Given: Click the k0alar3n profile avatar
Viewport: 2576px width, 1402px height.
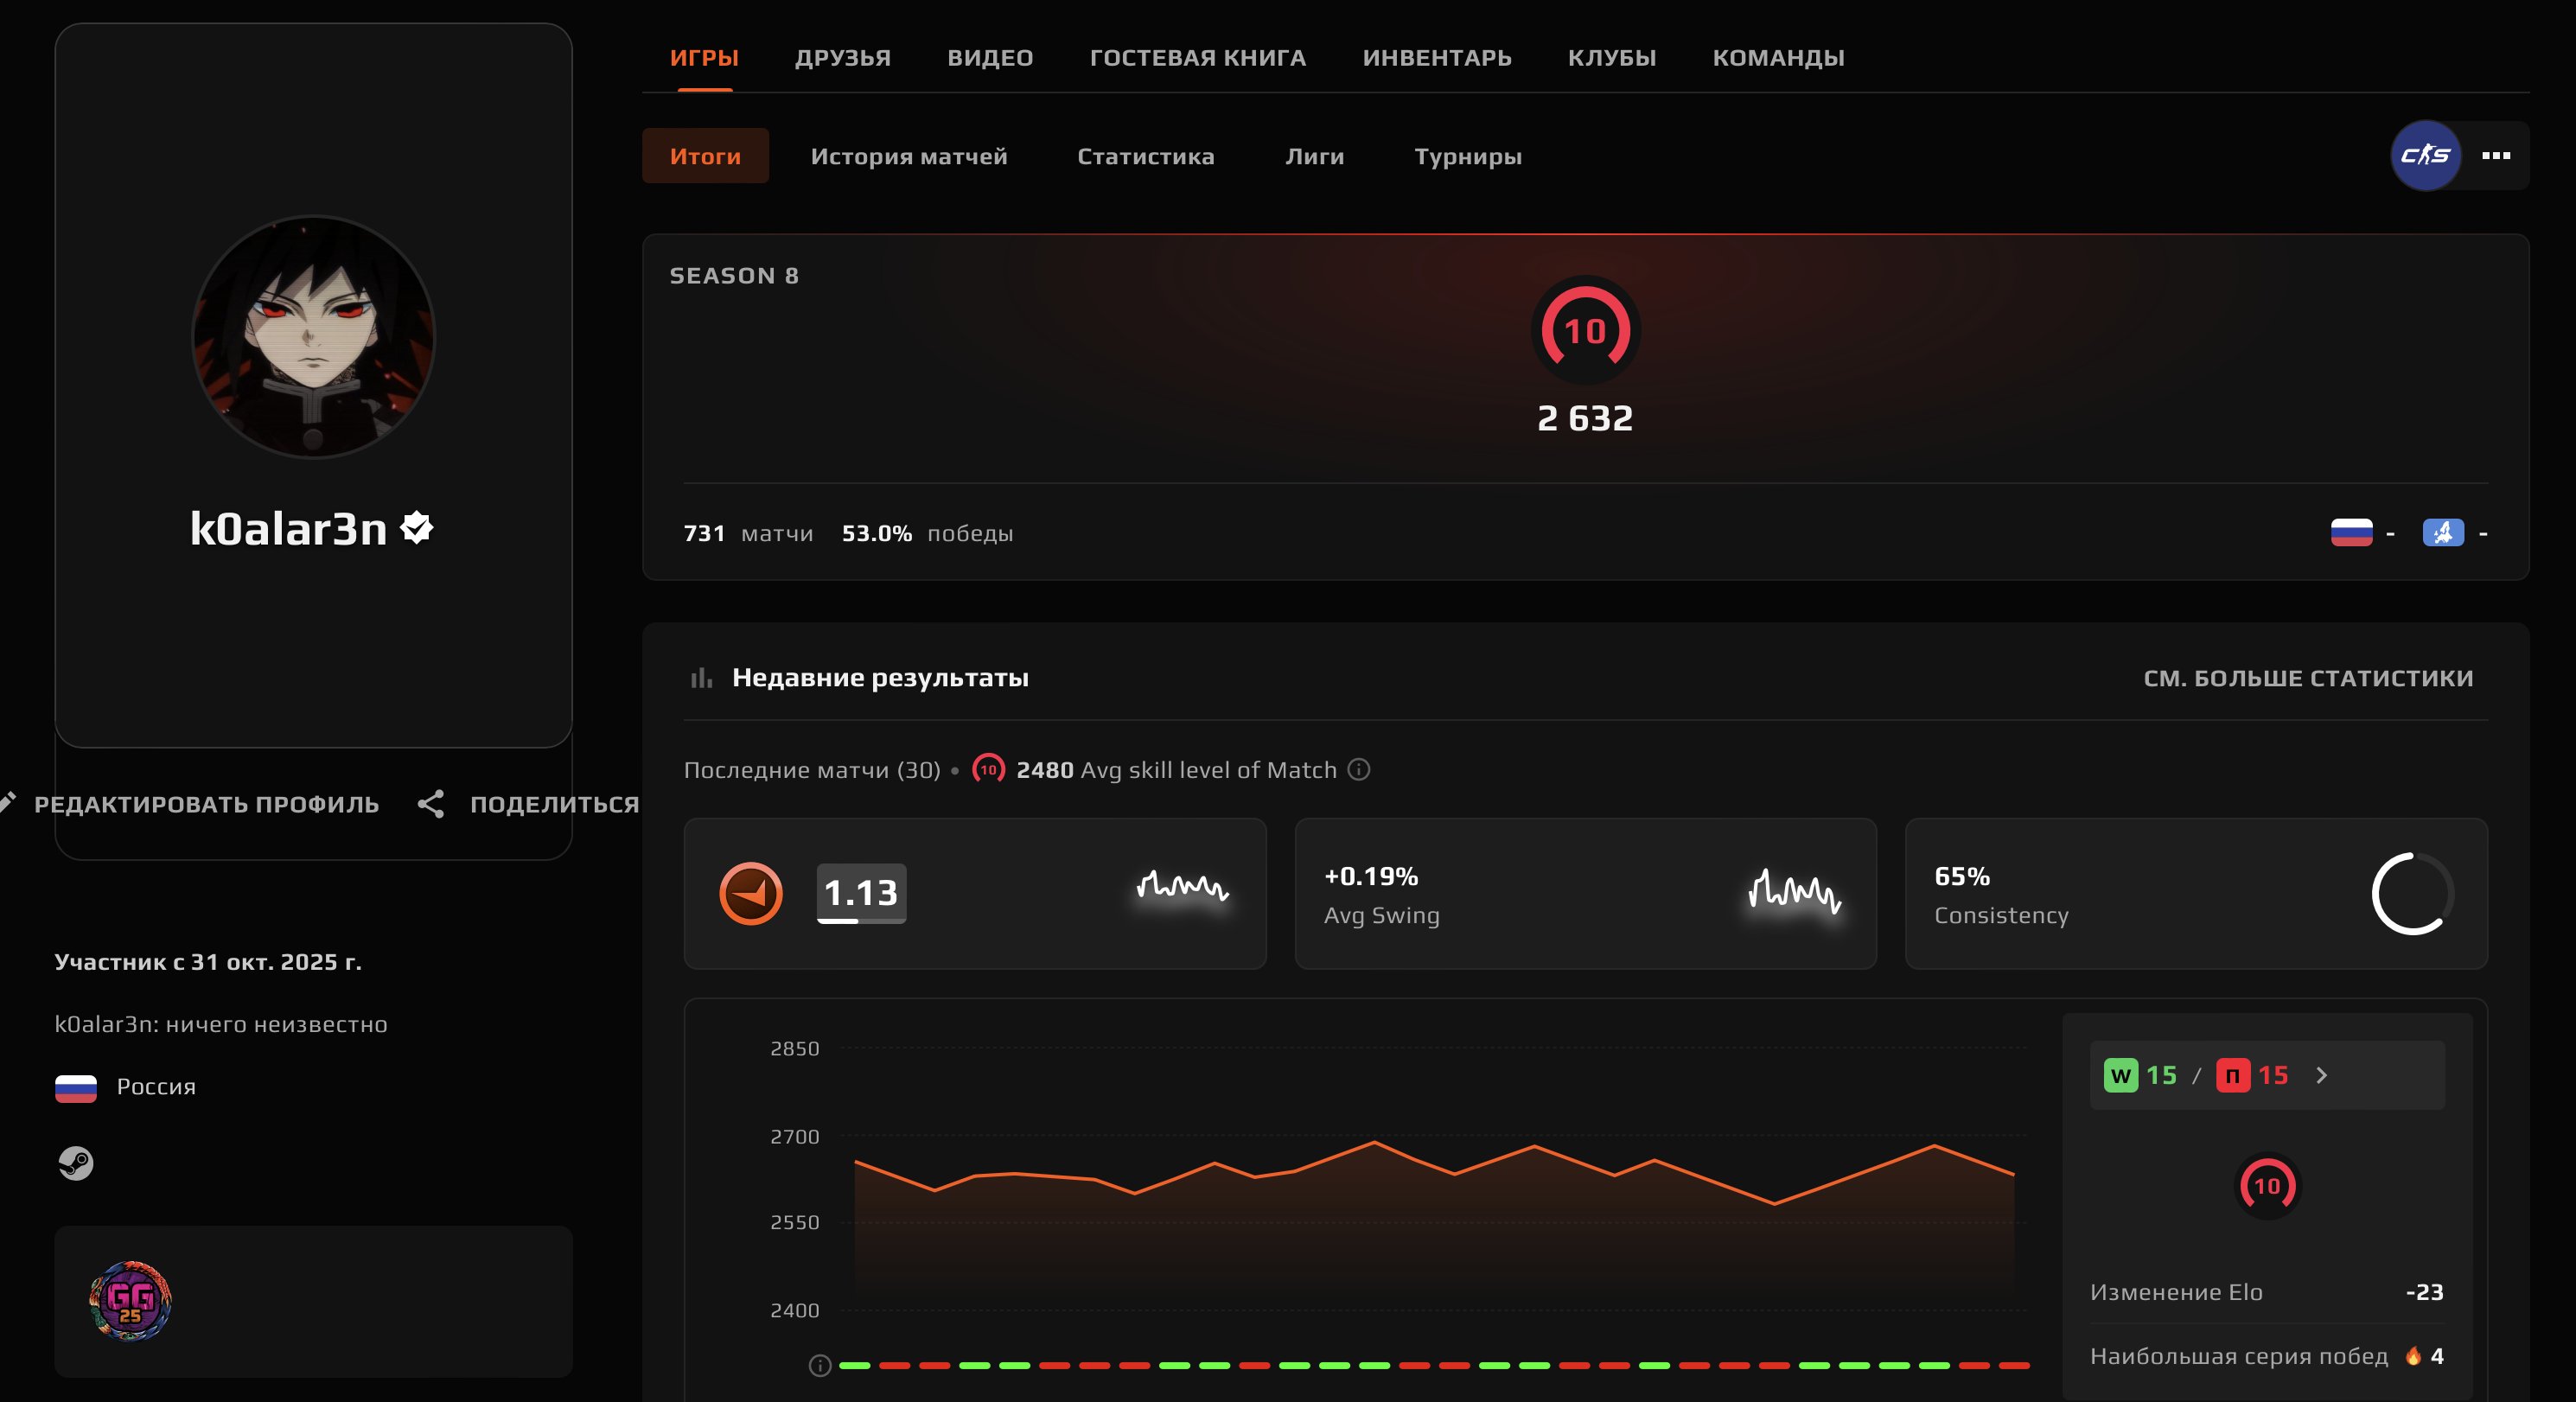Looking at the screenshot, I should click(x=313, y=337).
